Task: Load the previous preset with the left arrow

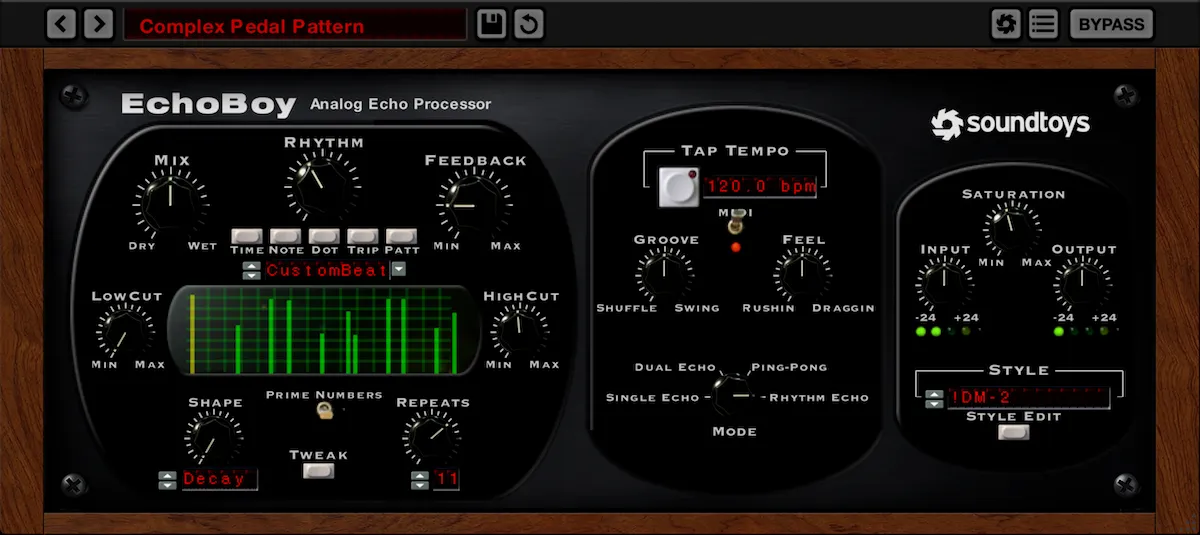Action: tap(61, 24)
